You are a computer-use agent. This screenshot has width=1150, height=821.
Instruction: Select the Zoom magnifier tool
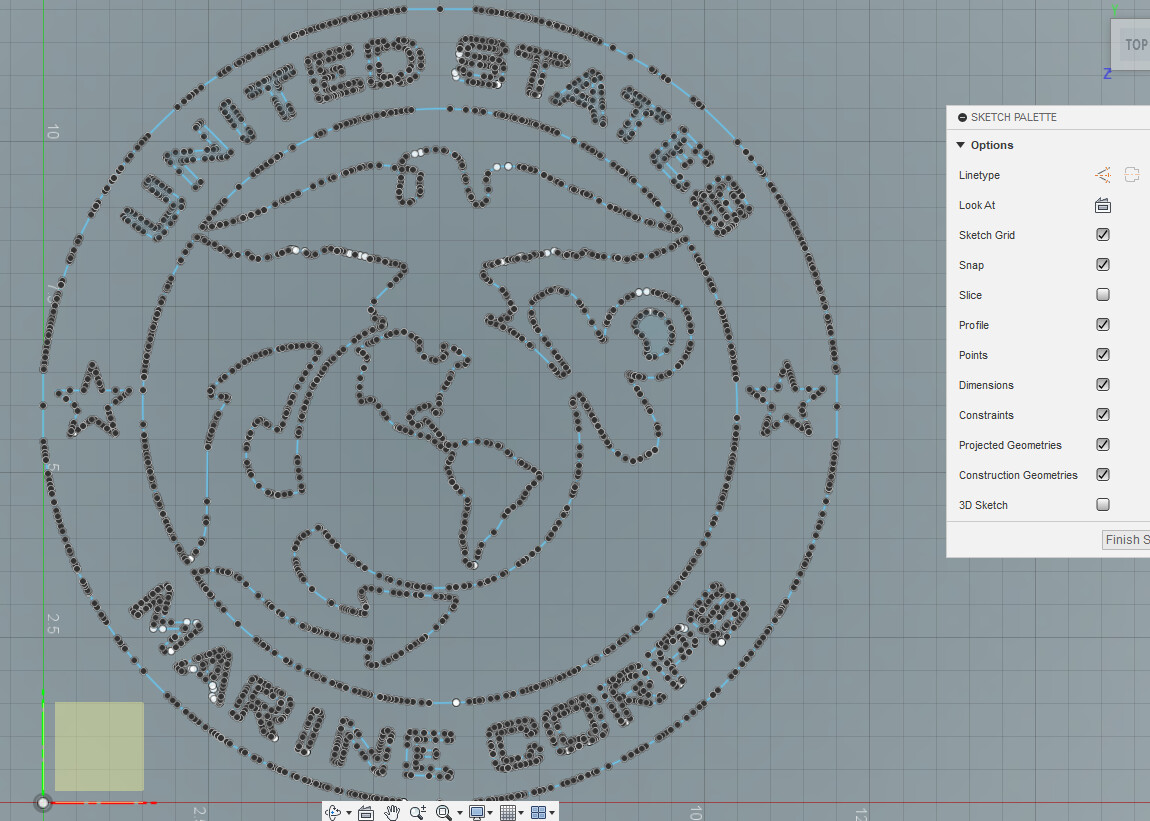point(418,812)
